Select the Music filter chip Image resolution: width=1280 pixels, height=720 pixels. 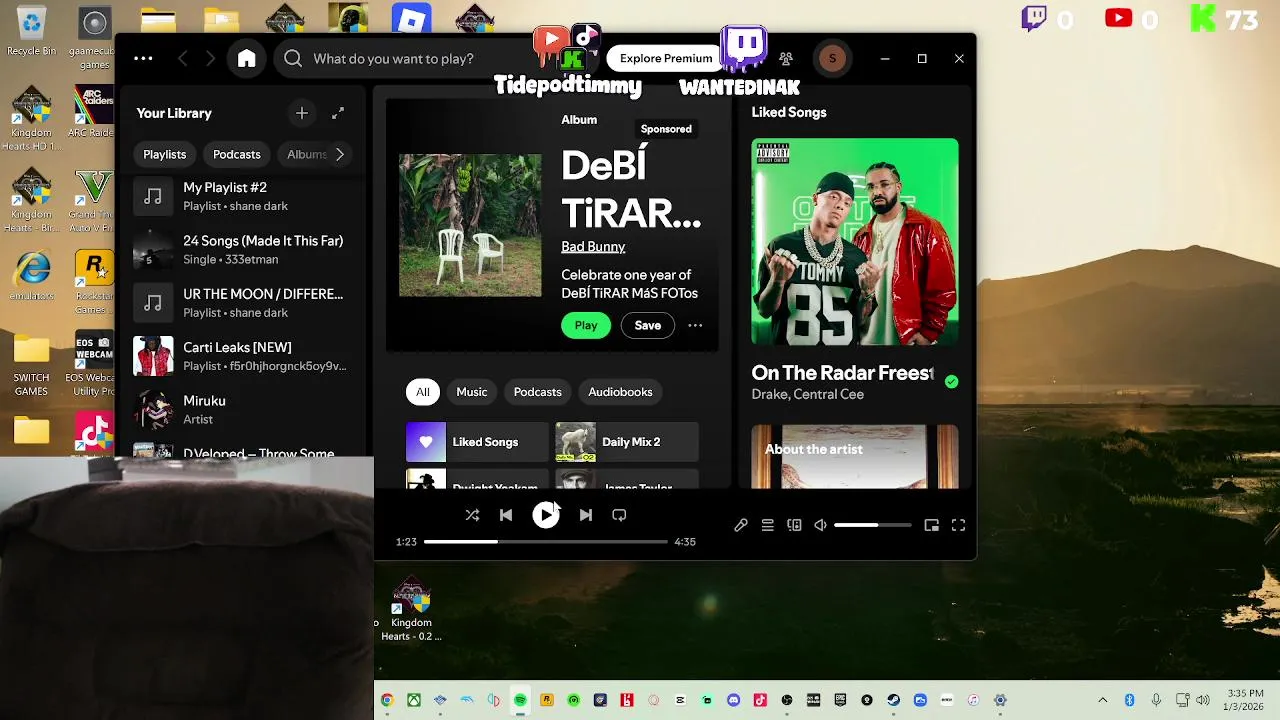click(472, 392)
